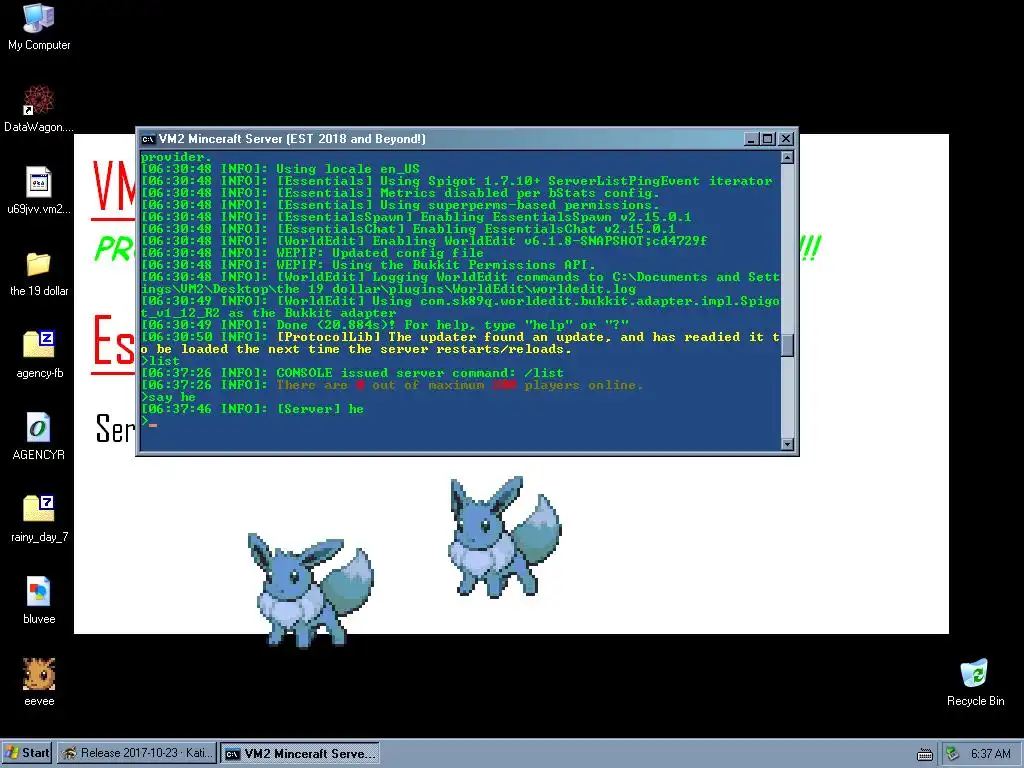Click 'Using the Bukkit Permissions API' line

point(368,265)
